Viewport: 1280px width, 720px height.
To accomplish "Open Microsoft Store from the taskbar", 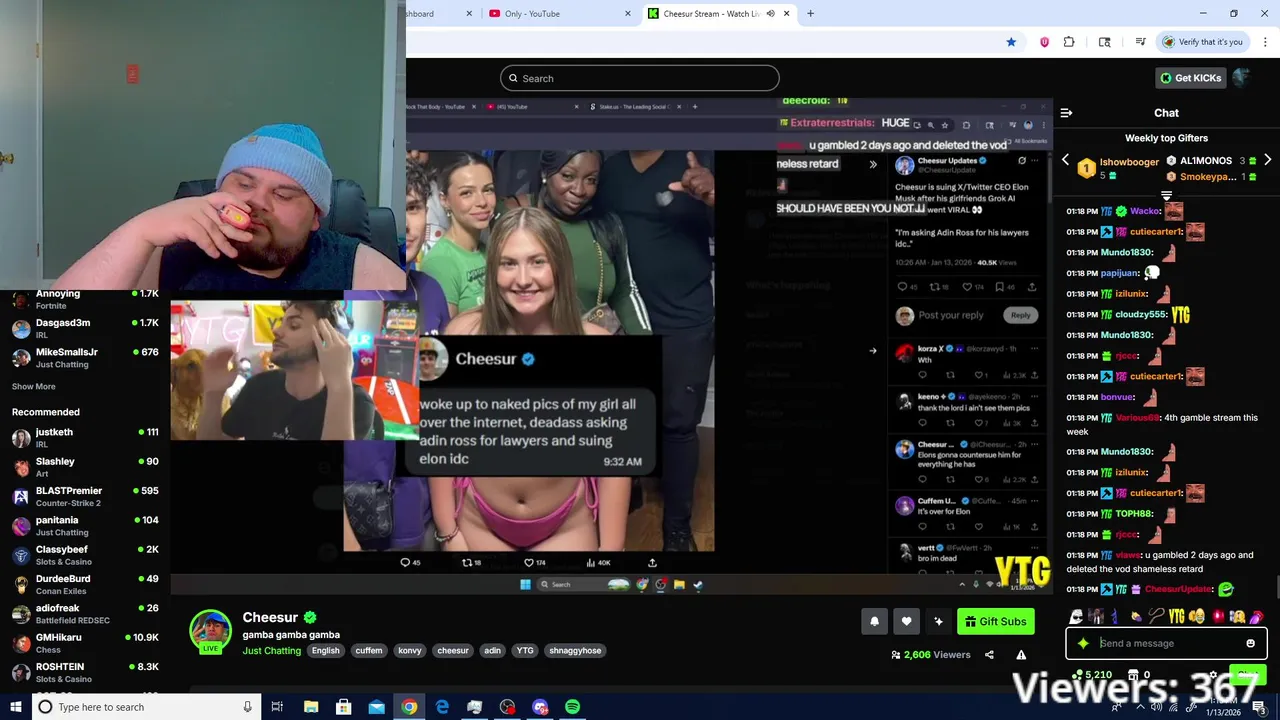I will coord(343,707).
